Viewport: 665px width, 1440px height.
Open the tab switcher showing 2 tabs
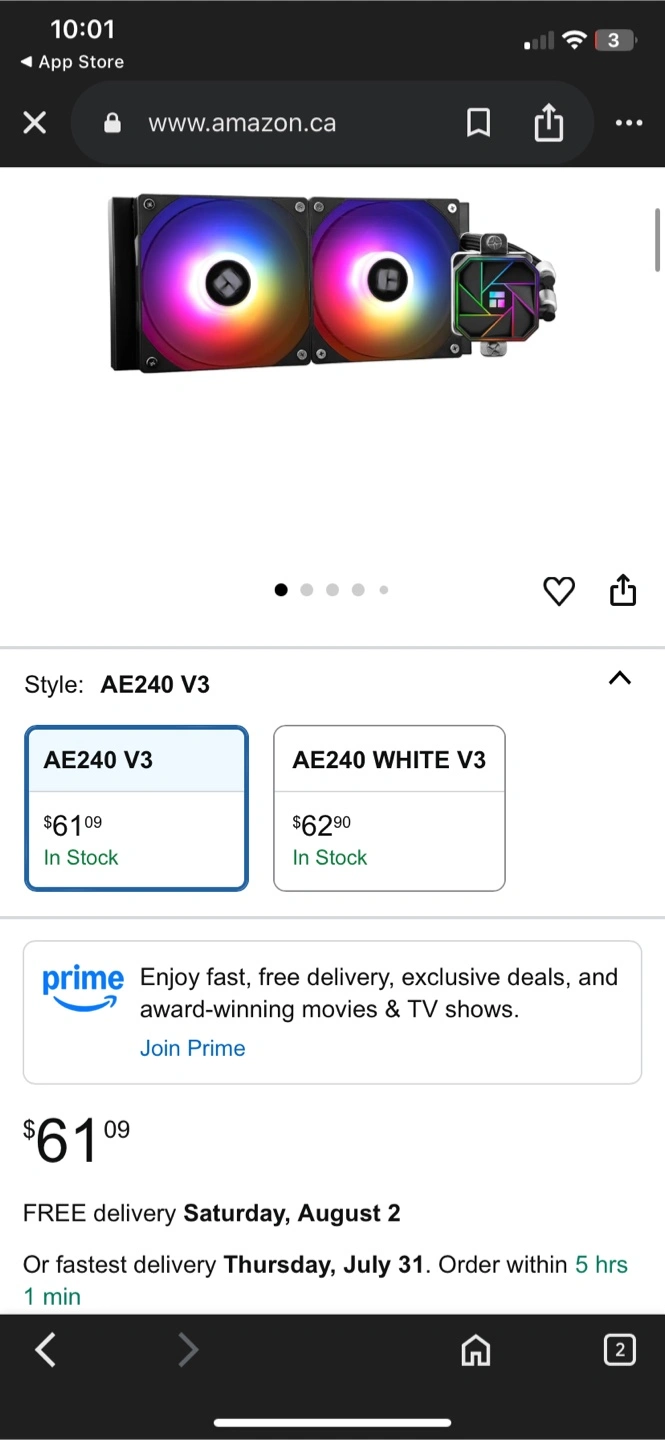coord(619,1350)
